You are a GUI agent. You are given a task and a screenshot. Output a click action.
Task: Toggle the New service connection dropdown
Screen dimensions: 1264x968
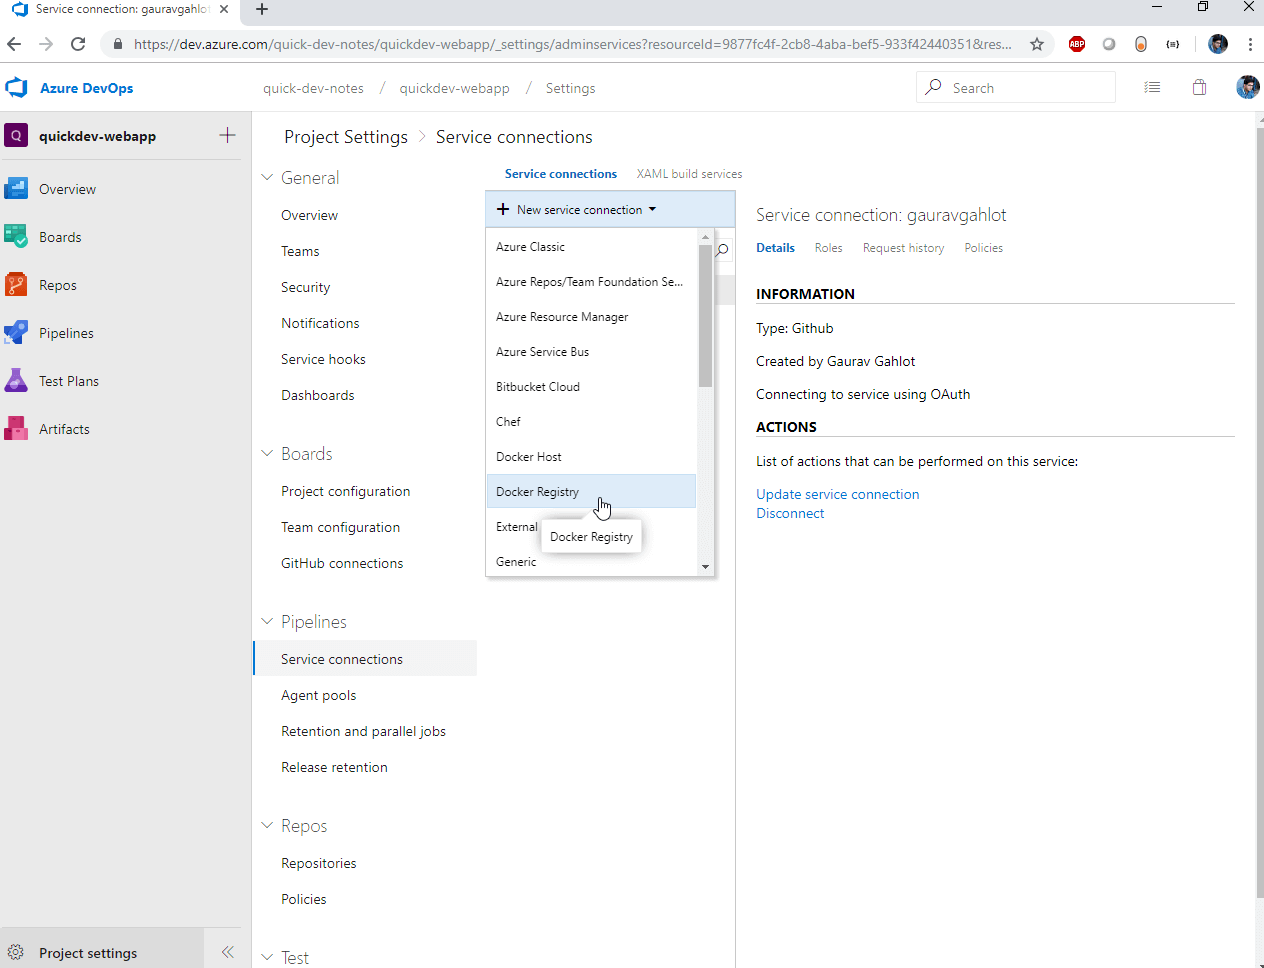pyautogui.click(x=610, y=210)
